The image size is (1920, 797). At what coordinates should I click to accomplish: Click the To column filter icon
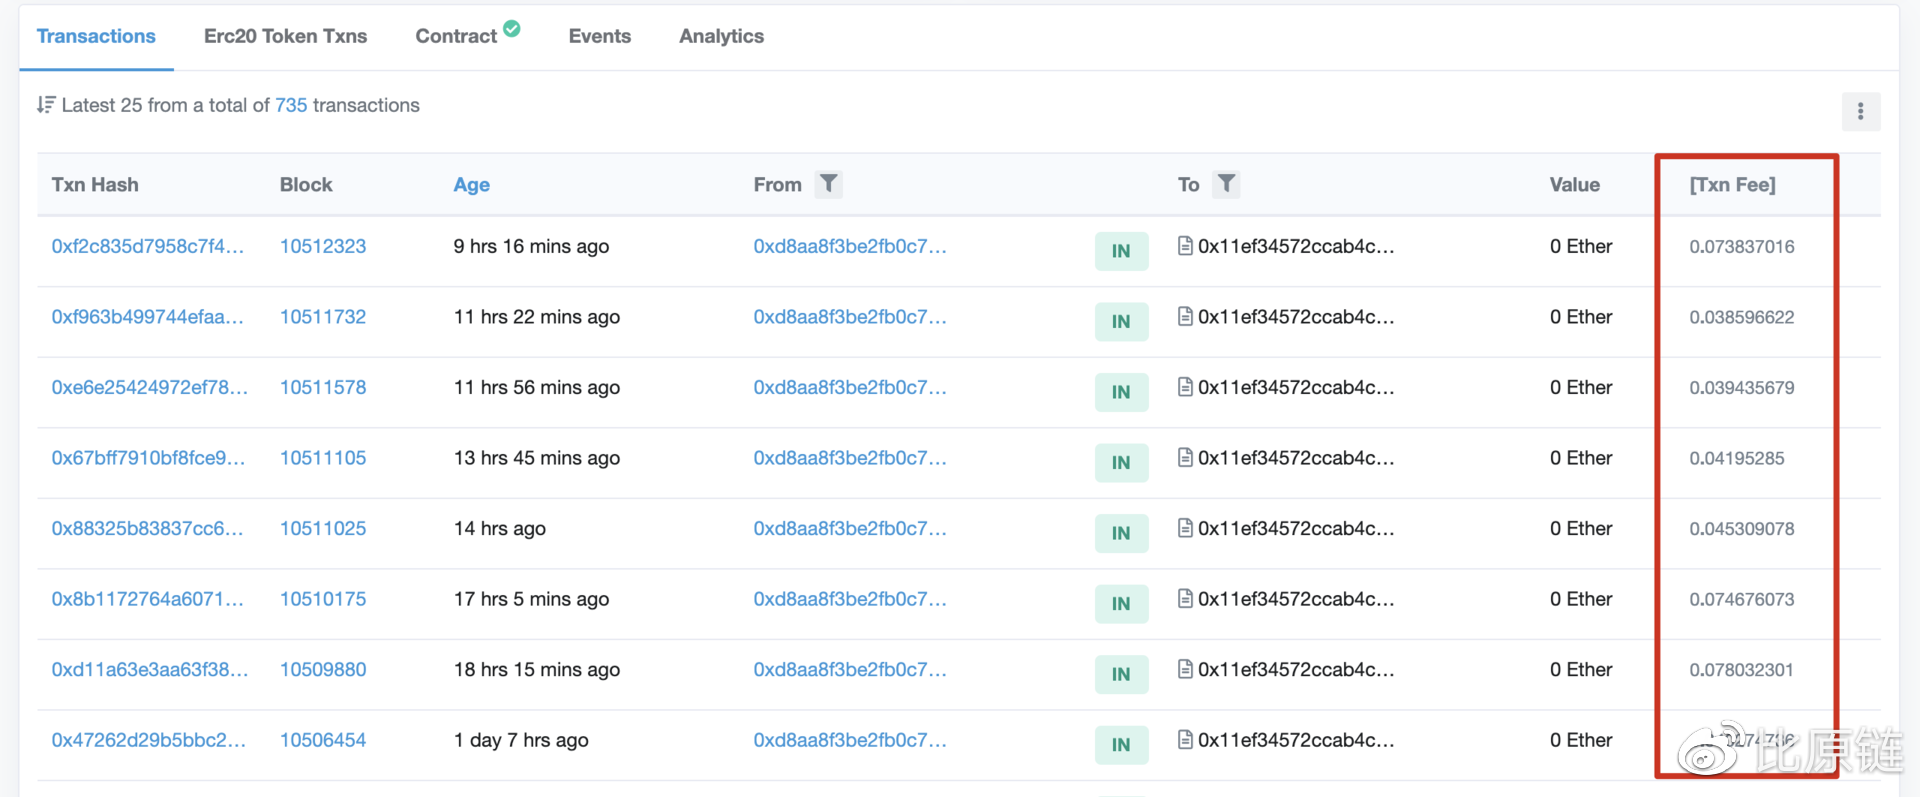point(1226,184)
